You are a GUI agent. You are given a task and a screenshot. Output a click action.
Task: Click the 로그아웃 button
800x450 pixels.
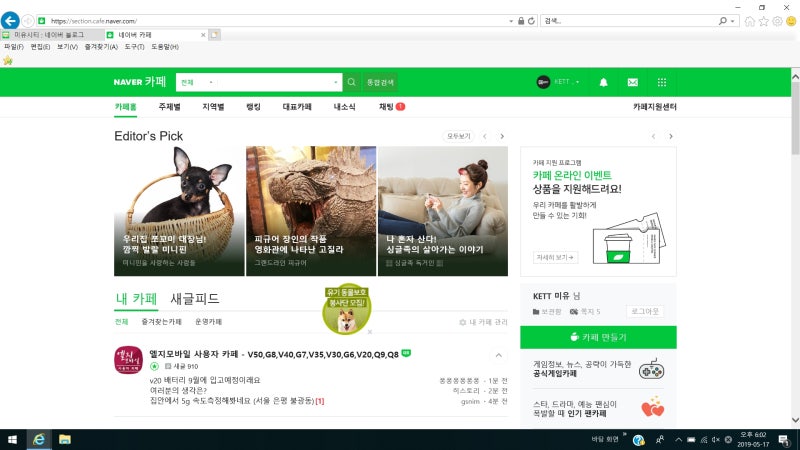coord(645,311)
